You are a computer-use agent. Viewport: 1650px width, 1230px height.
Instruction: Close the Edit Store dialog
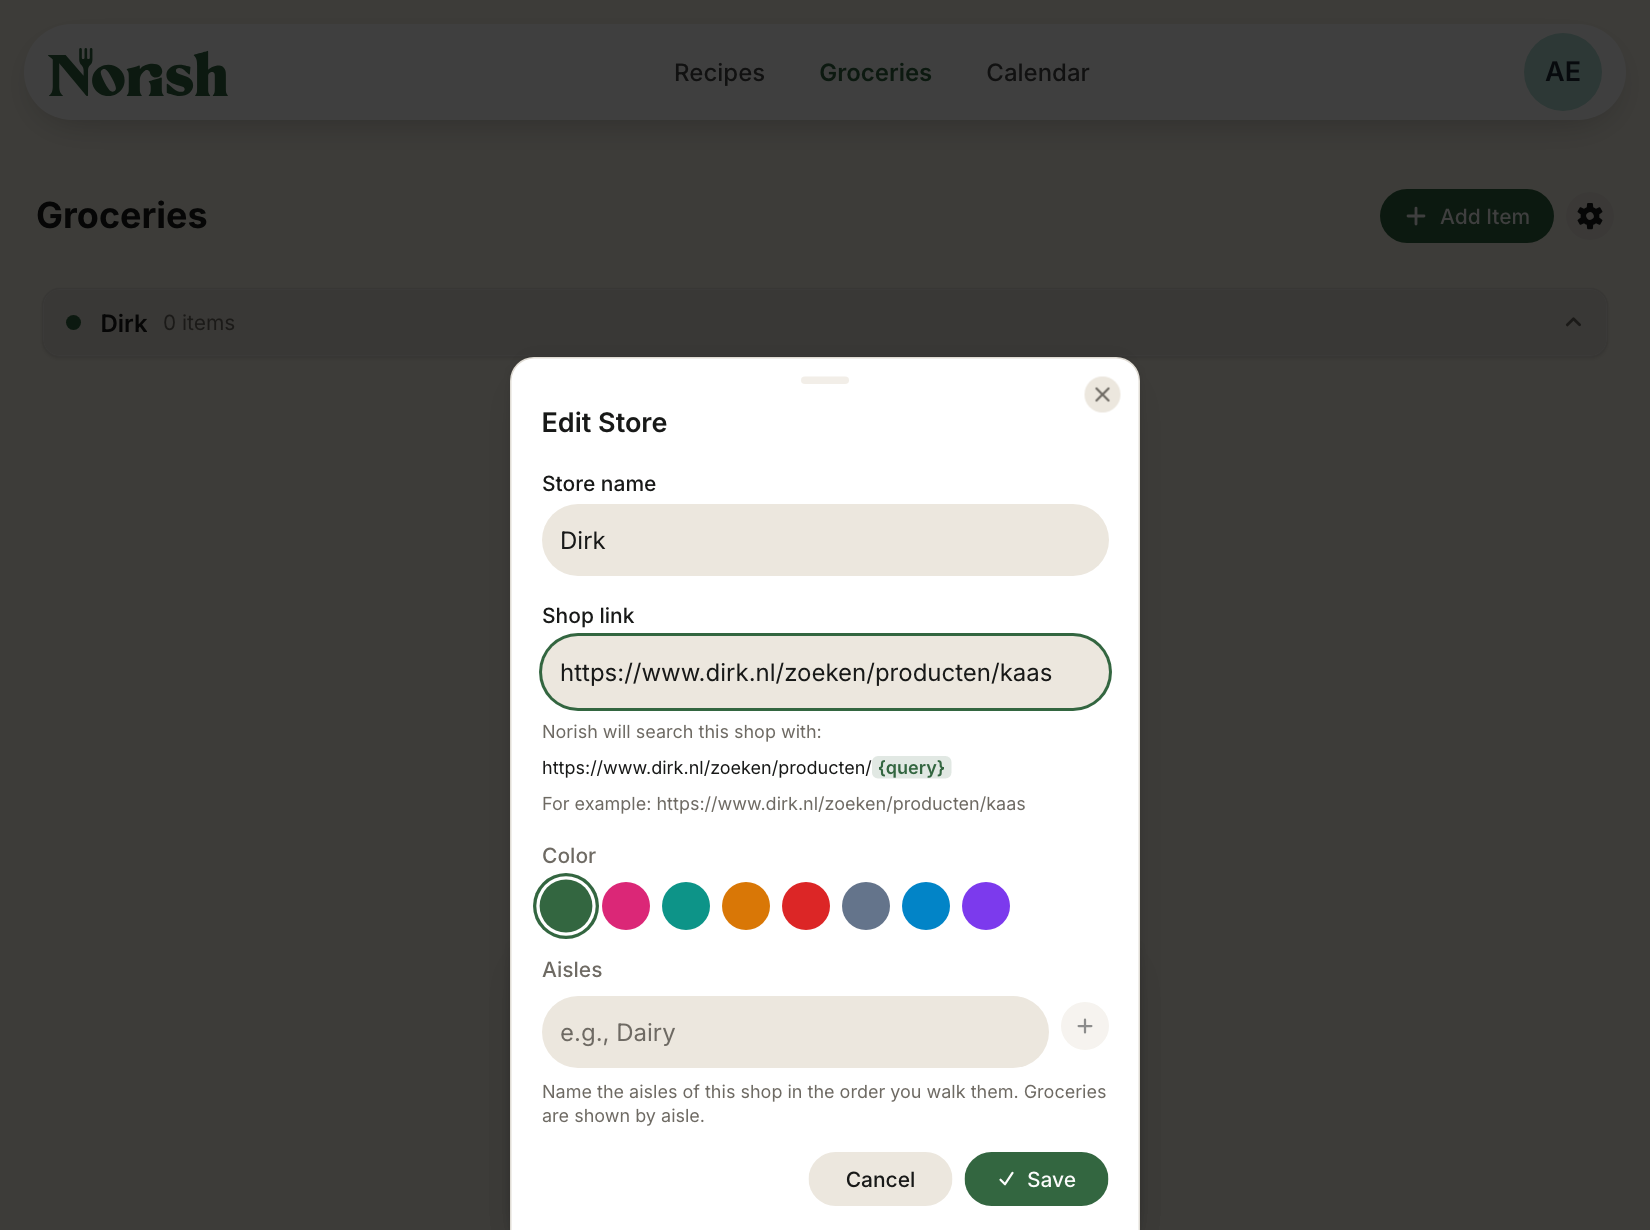[1102, 394]
